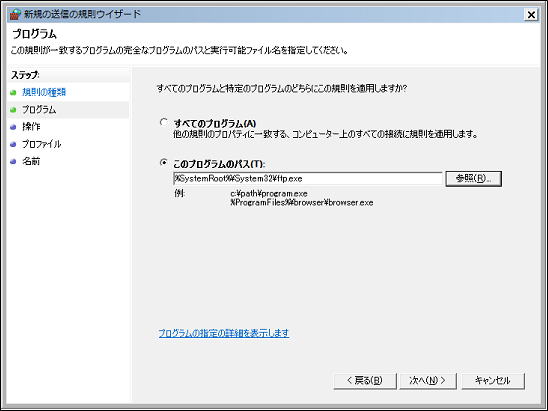Viewport: 548px width, 411px height.
Task: Click the example path c:\path\program.exe text
Action: (x=269, y=193)
